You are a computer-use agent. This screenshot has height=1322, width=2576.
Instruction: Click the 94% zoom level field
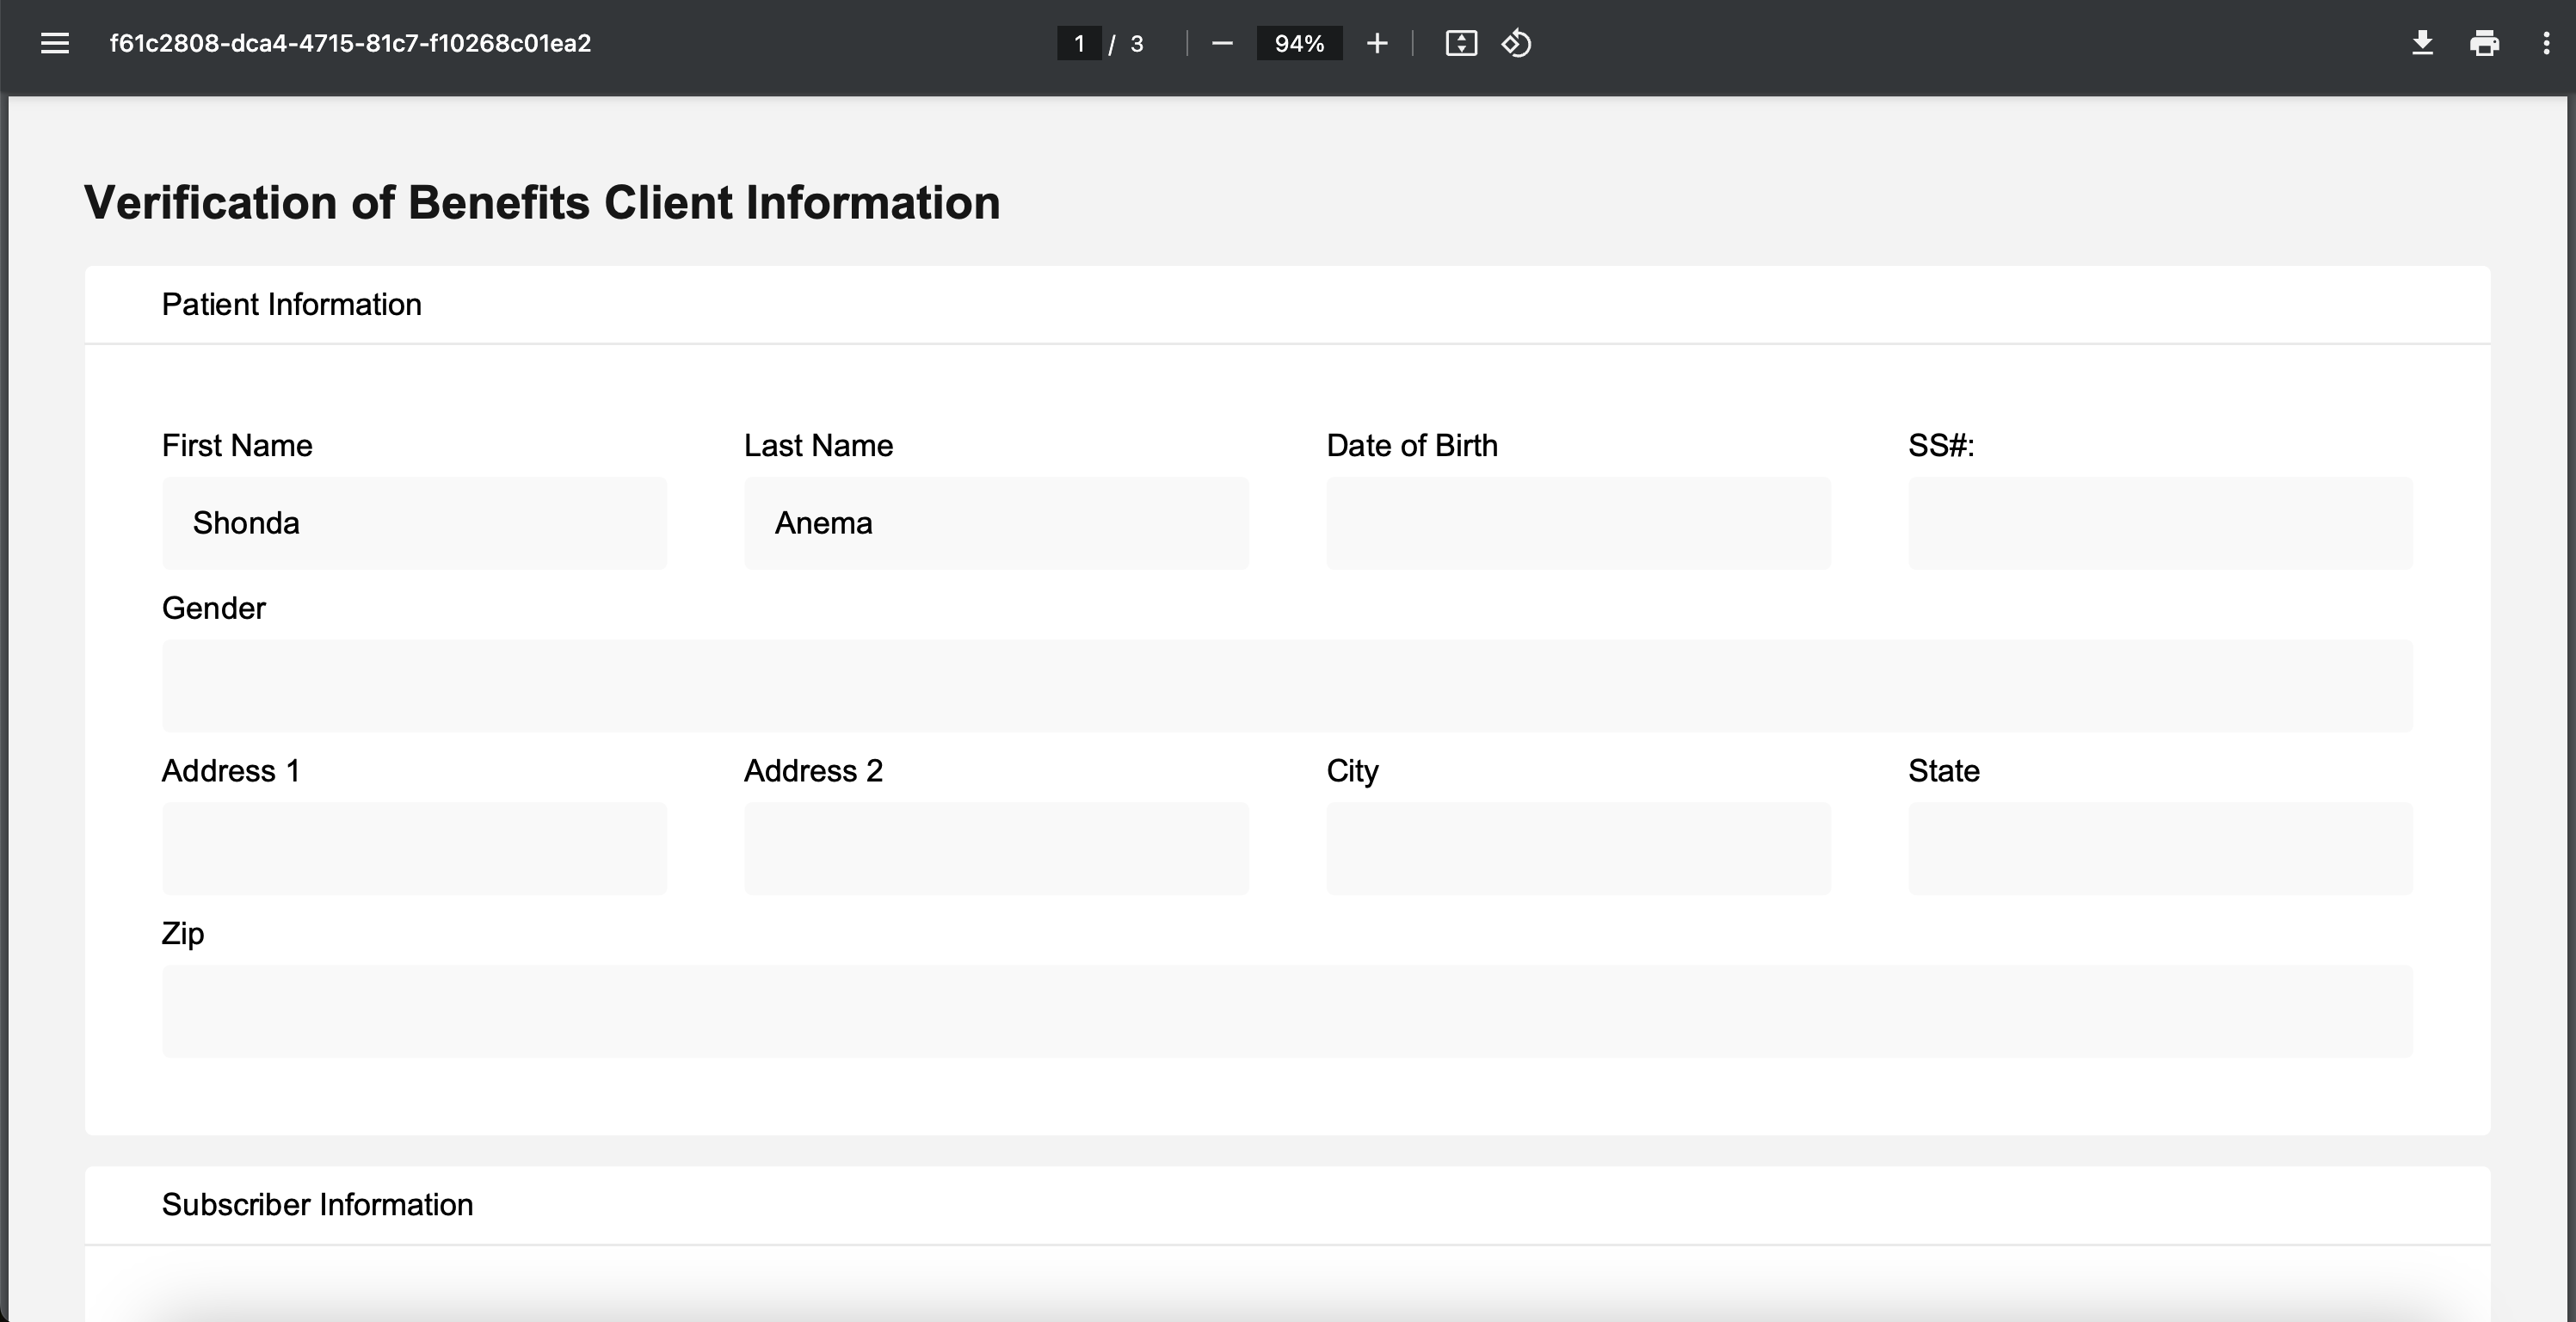[x=1299, y=43]
